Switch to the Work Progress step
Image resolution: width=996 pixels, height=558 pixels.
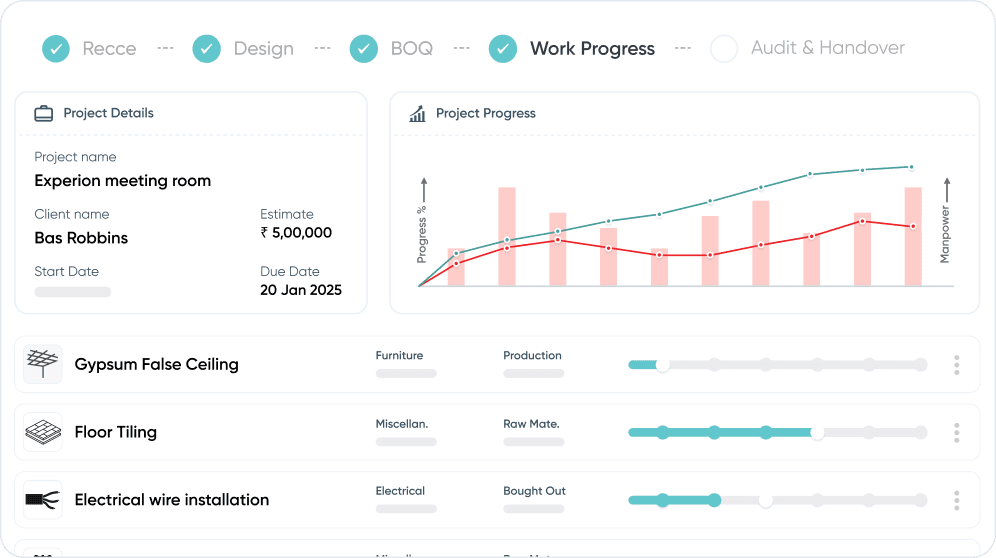coord(592,48)
